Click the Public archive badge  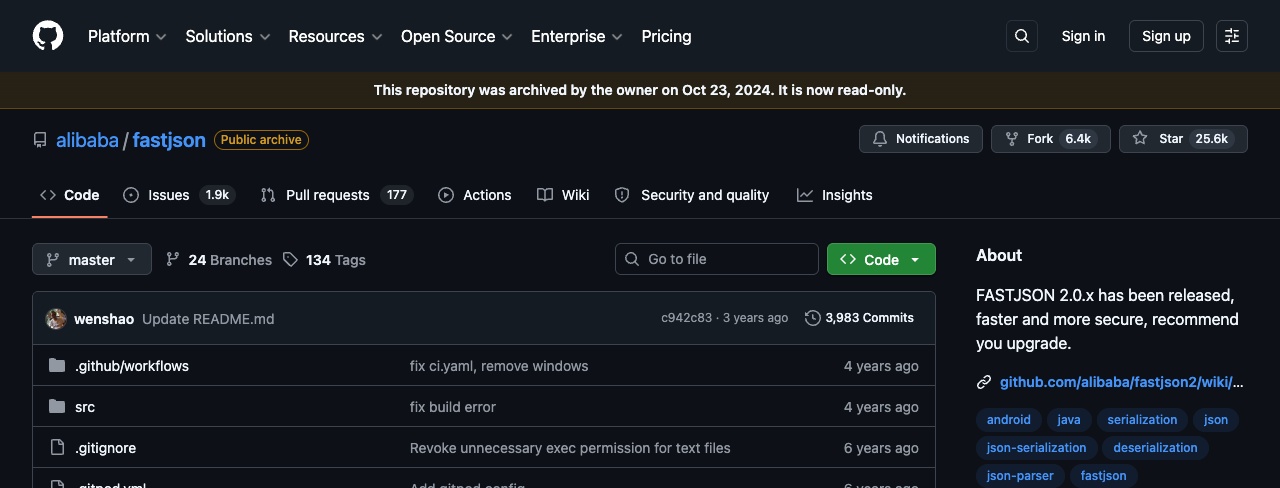pyautogui.click(x=261, y=140)
